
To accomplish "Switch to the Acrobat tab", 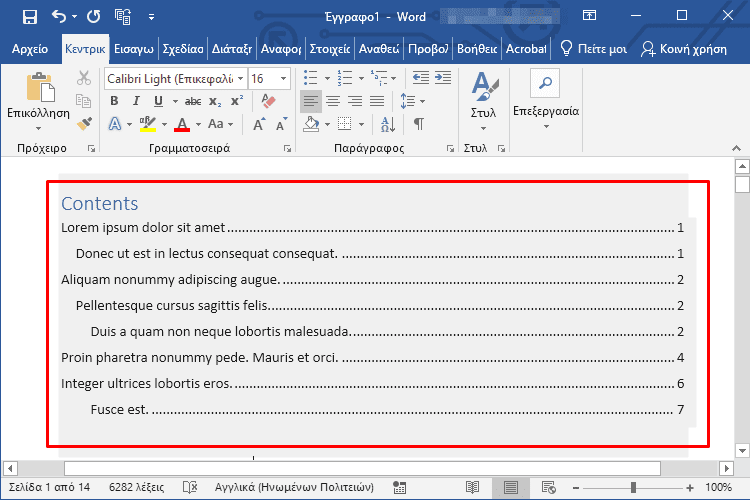I will point(526,49).
